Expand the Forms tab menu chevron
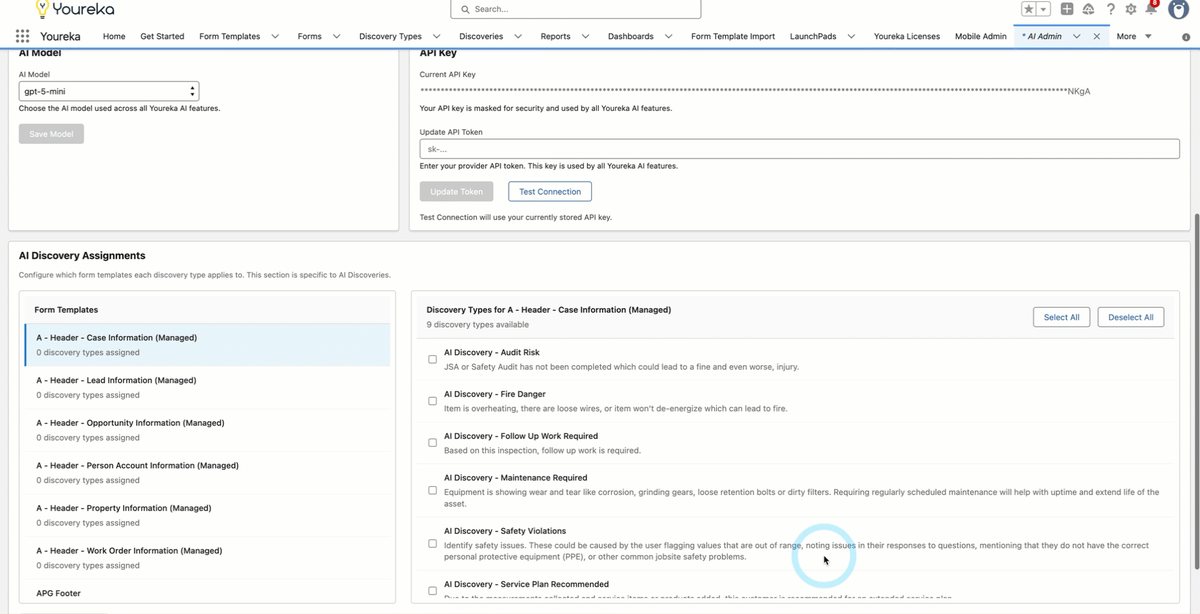The width and height of the screenshot is (1200, 614). [337, 36]
